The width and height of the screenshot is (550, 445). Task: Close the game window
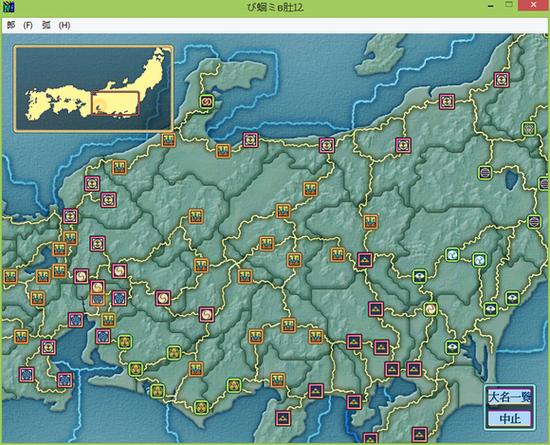click(533, 5)
